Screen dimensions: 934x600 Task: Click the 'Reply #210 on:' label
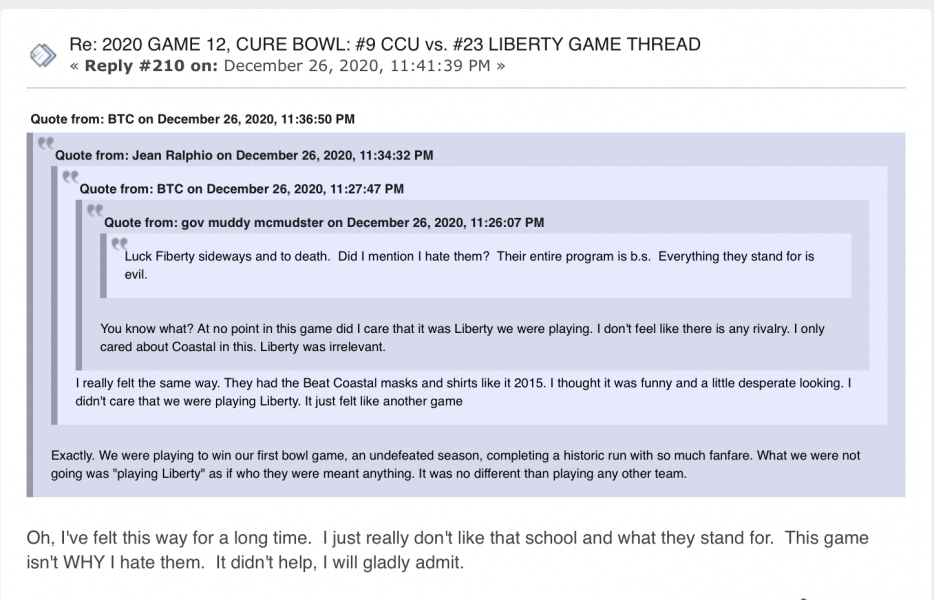(149, 66)
